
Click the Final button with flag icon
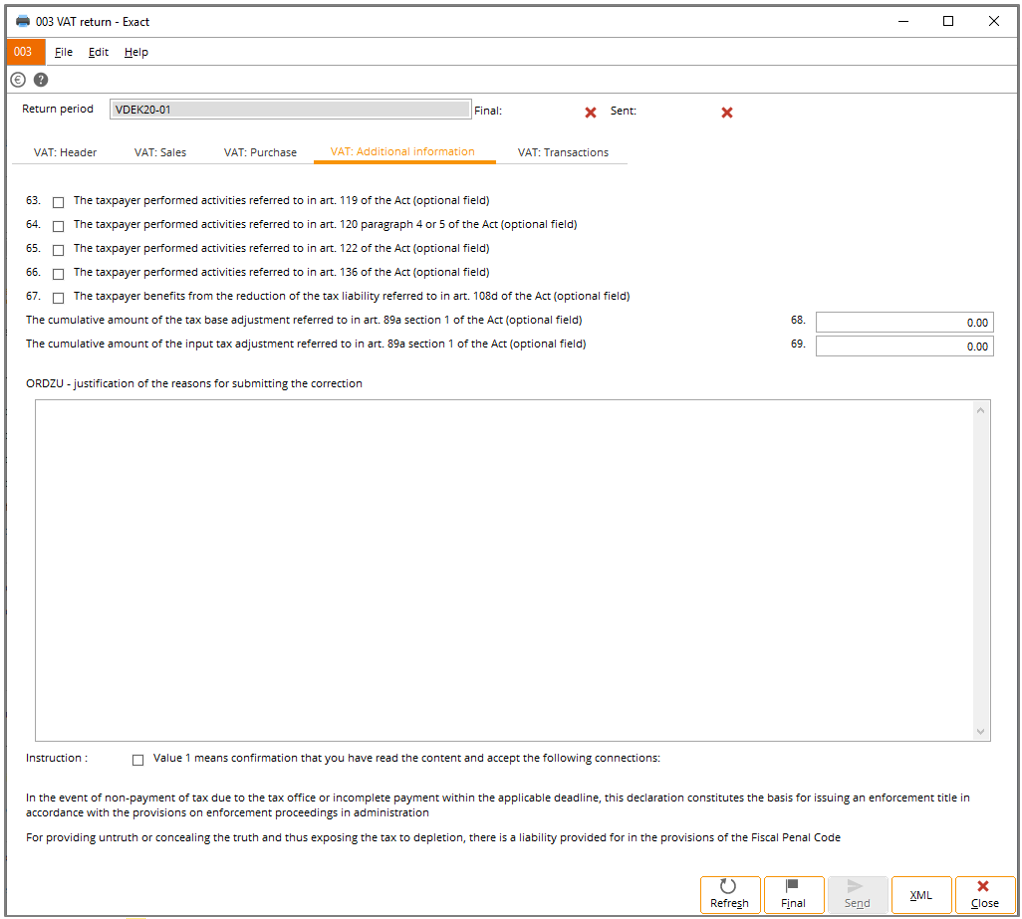click(794, 894)
